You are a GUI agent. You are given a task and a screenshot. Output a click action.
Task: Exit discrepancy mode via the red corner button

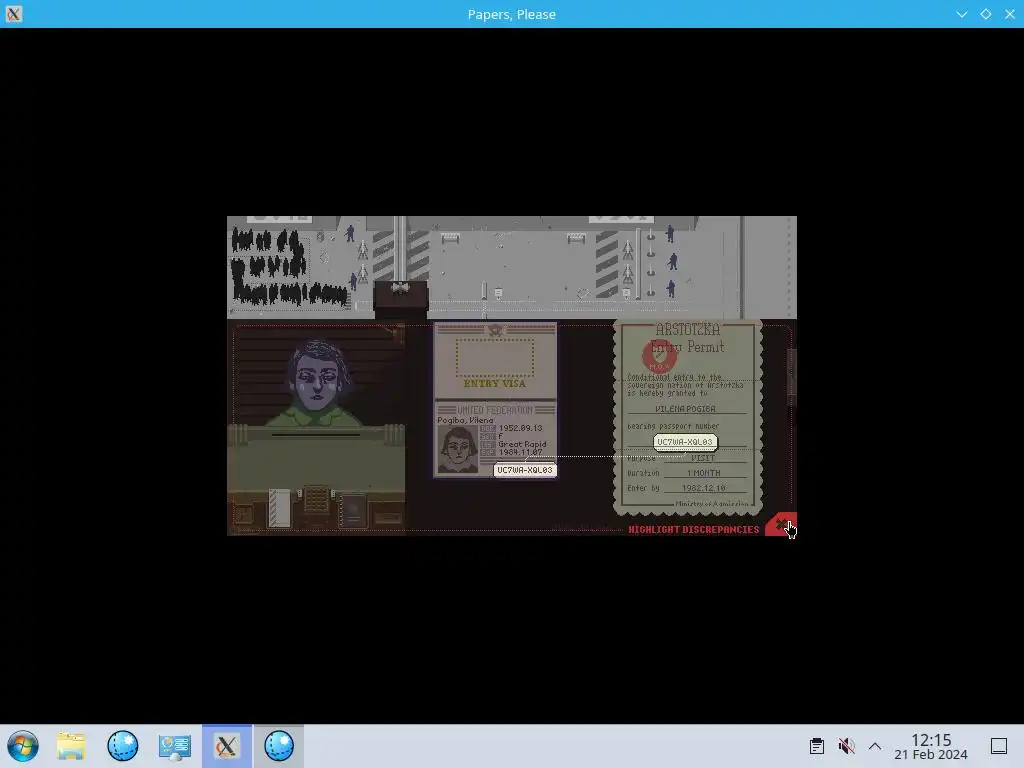(782, 524)
